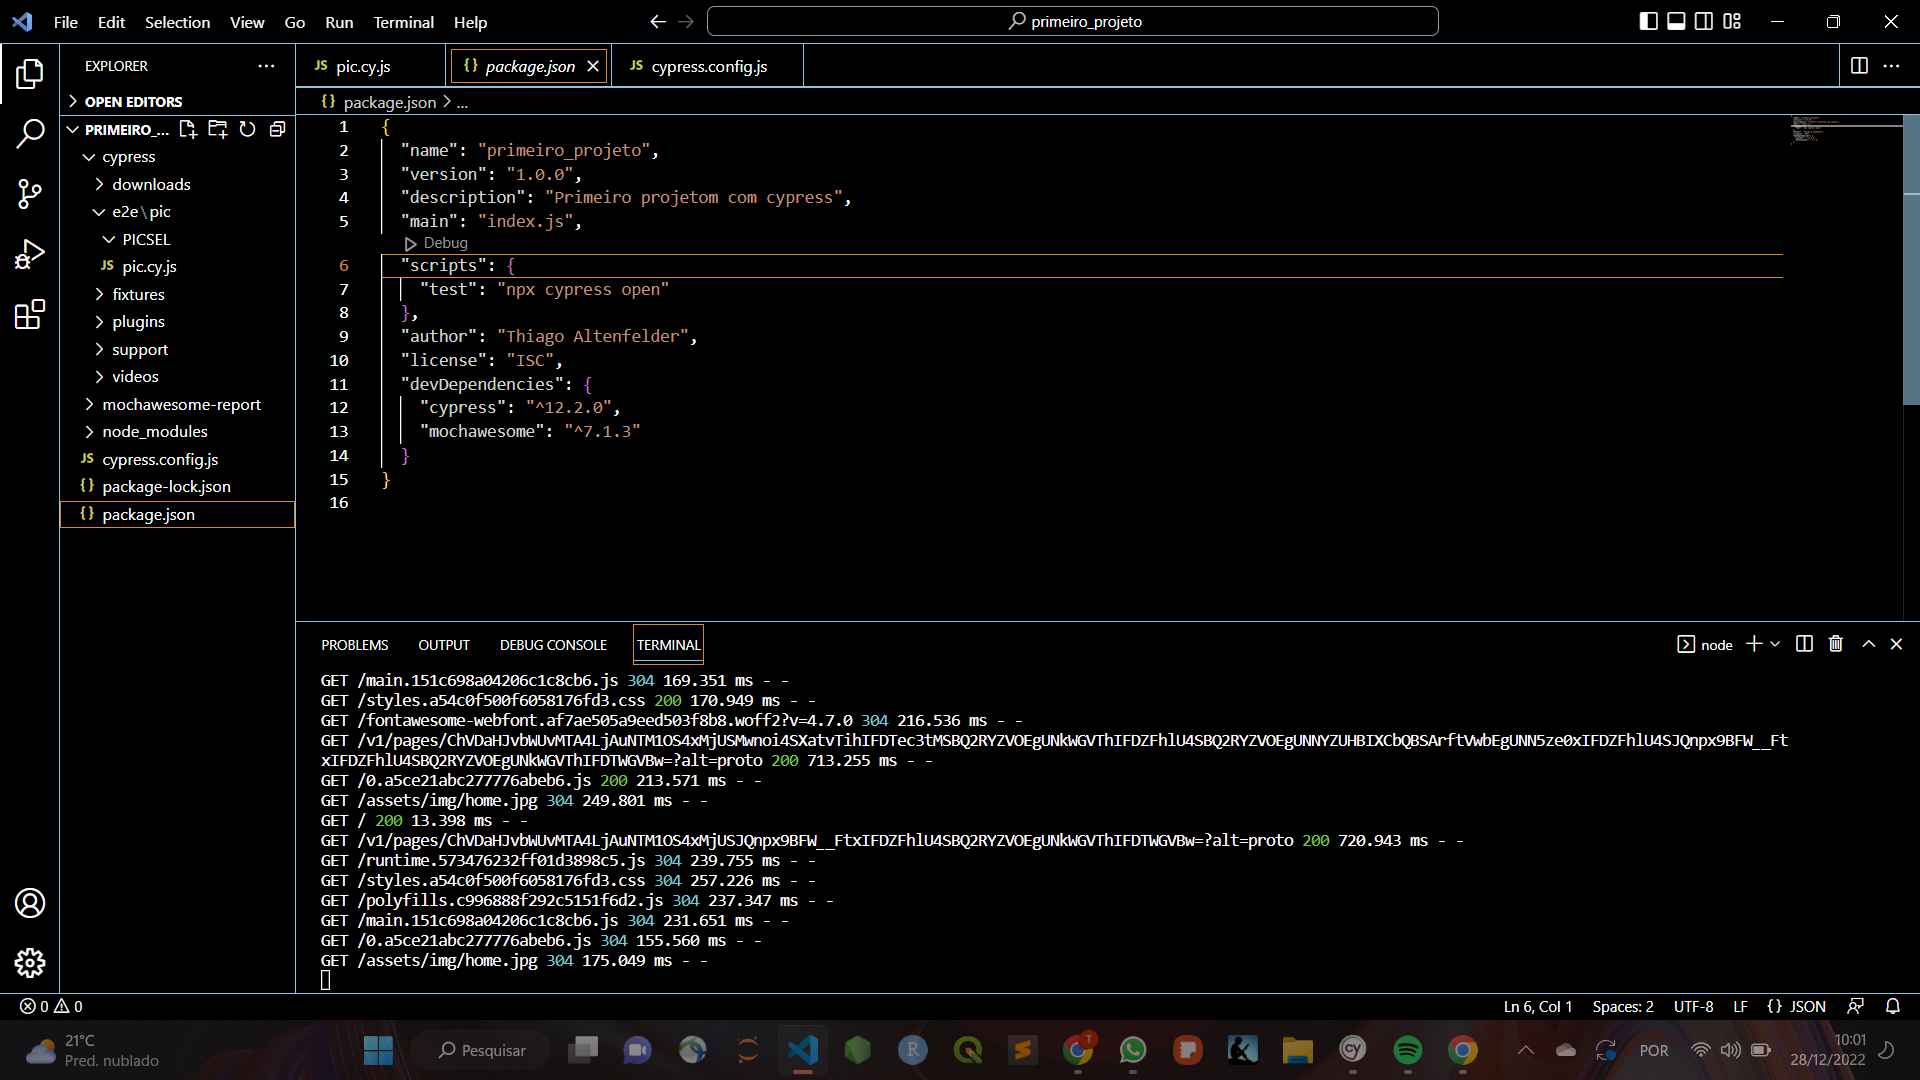Open the File menu

66,22
